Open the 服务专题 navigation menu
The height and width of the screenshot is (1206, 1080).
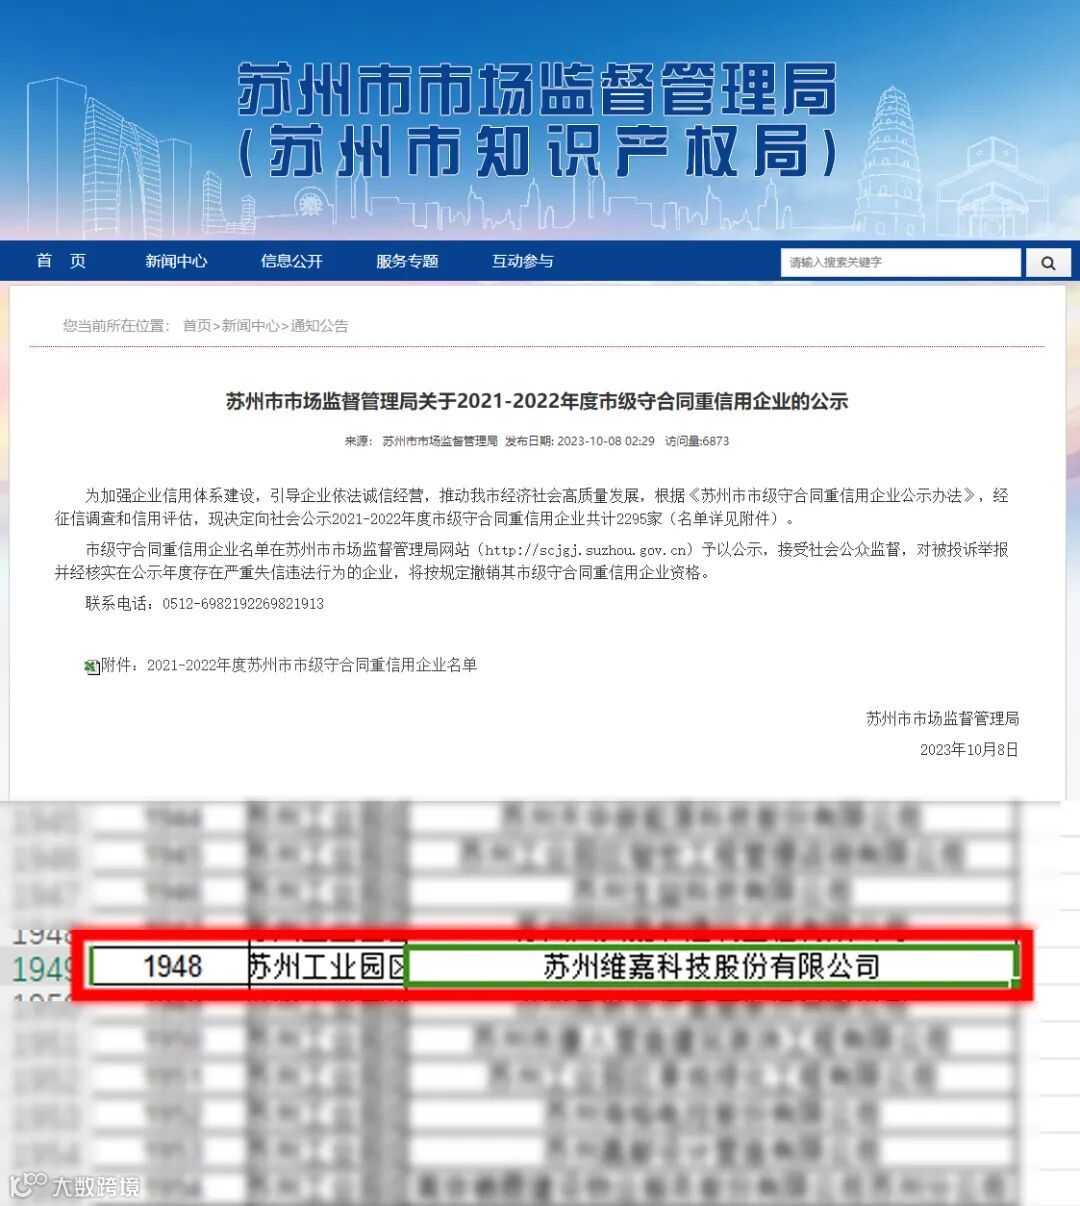point(407,261)
